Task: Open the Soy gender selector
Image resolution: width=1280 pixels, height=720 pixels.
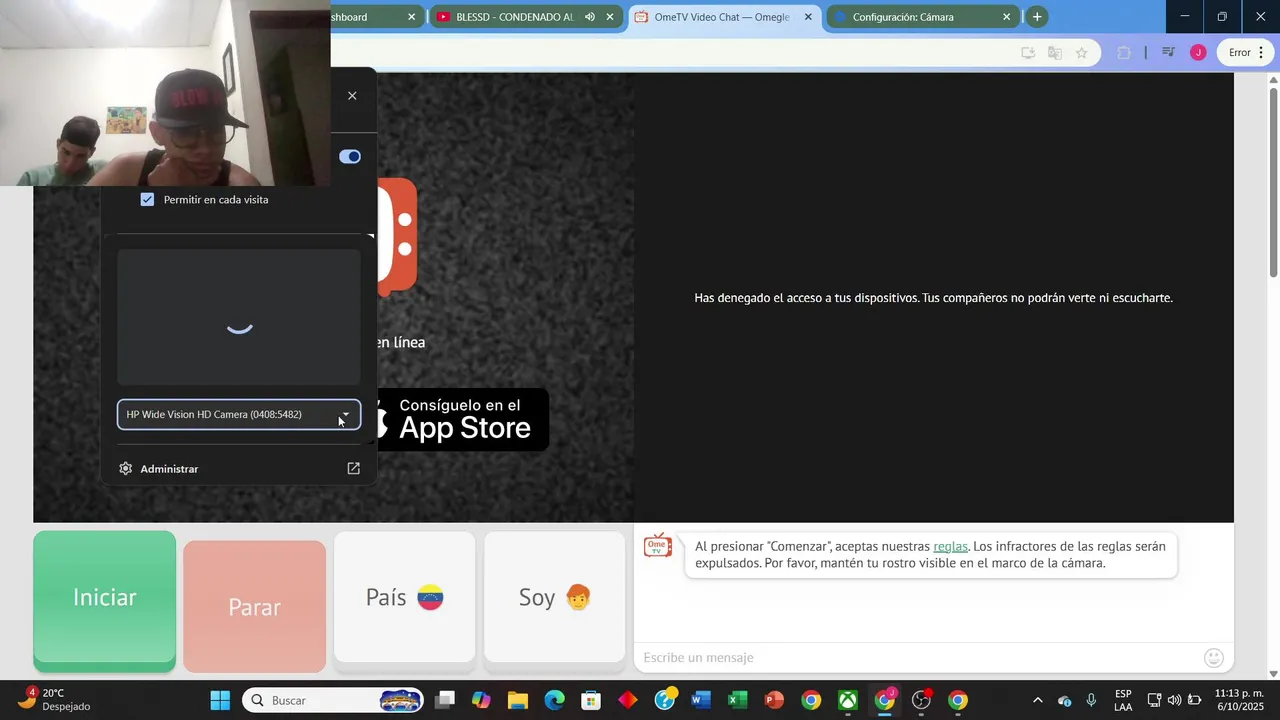Action: [555, 597]
